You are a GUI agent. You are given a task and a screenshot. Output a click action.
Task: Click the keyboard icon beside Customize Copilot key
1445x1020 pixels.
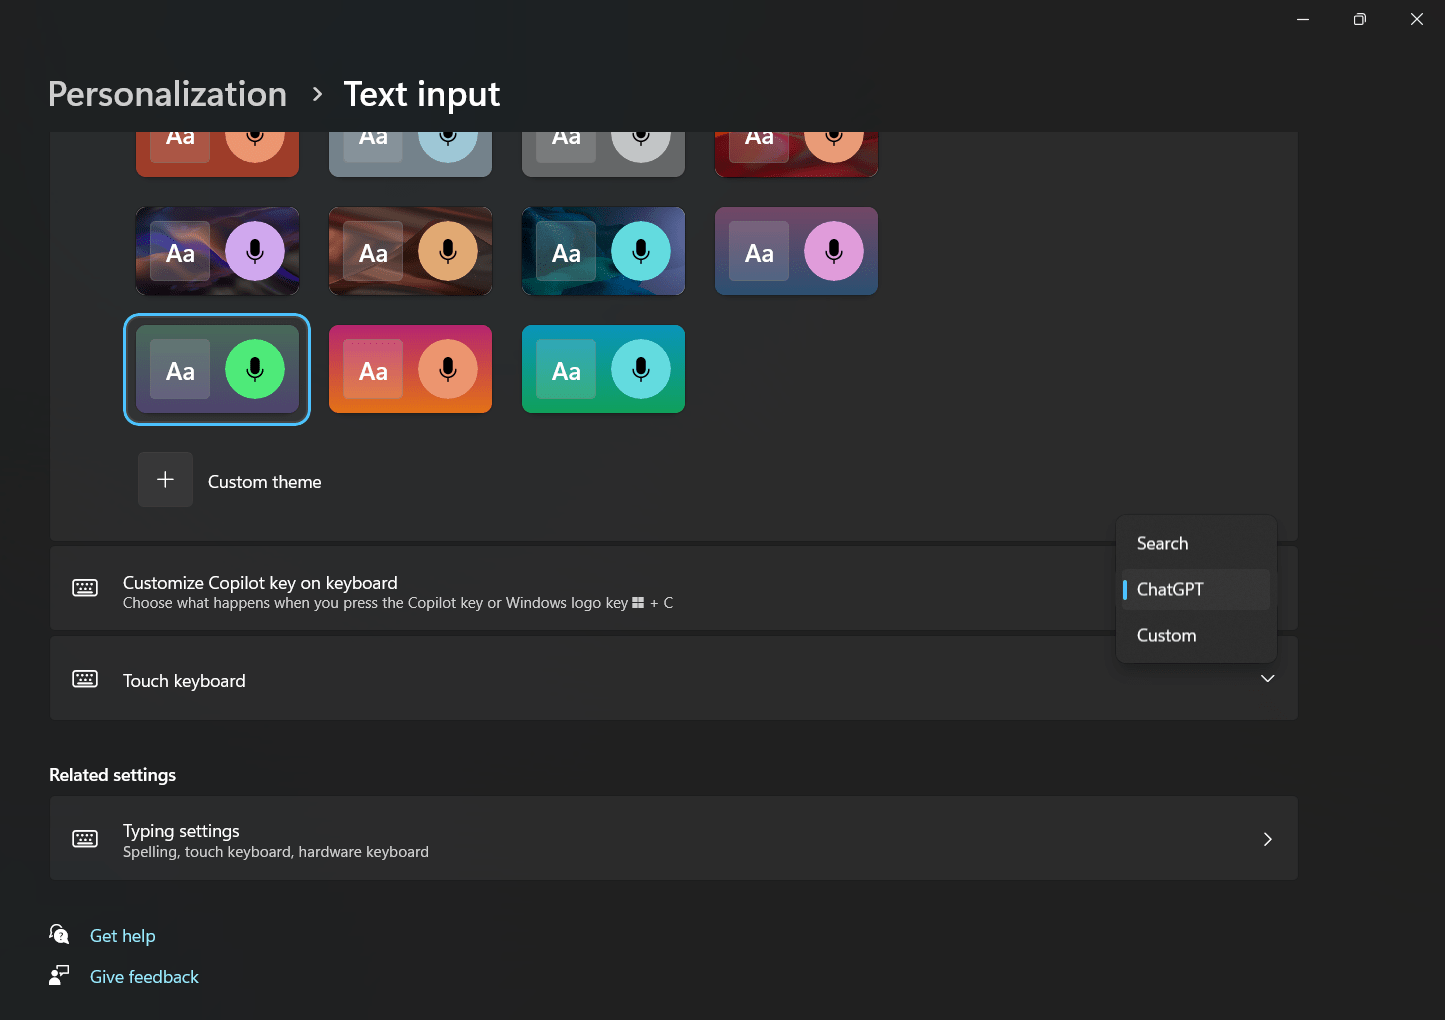85,588
